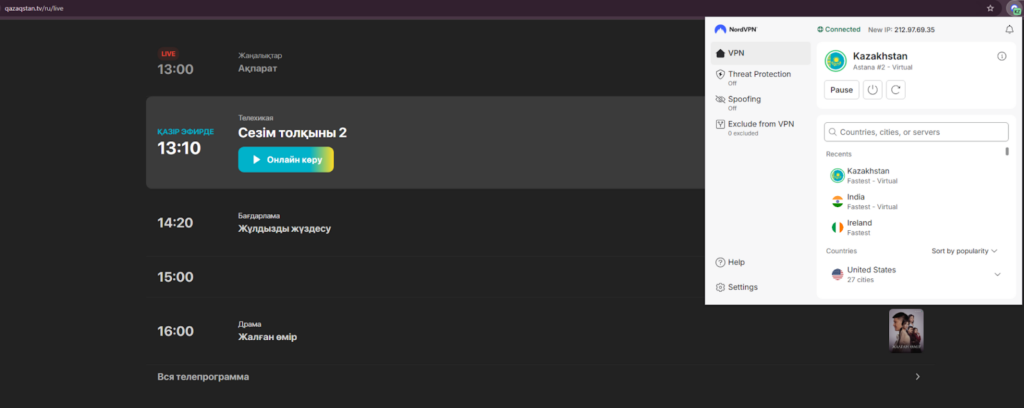
Task: Pause the VPN connection
Action: [x=841, y=90]
